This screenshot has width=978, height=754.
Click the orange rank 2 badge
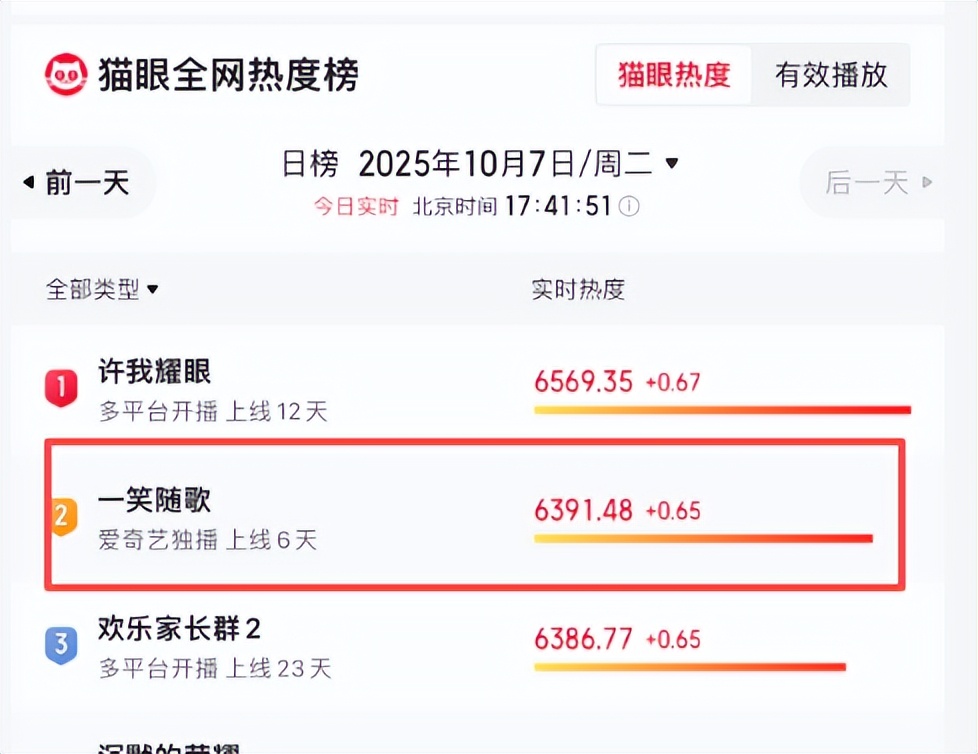tap(62, 516)
